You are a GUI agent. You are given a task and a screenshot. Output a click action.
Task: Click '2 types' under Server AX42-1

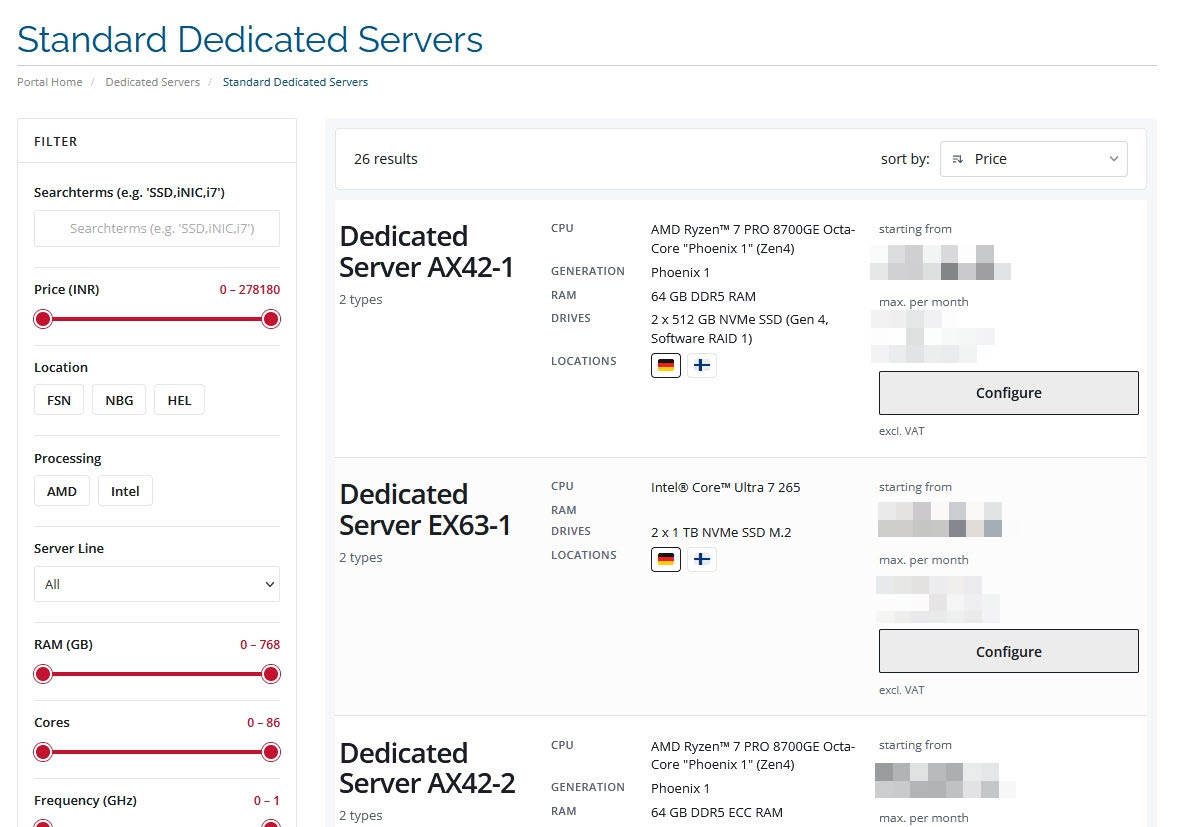(x=361, y=299)
